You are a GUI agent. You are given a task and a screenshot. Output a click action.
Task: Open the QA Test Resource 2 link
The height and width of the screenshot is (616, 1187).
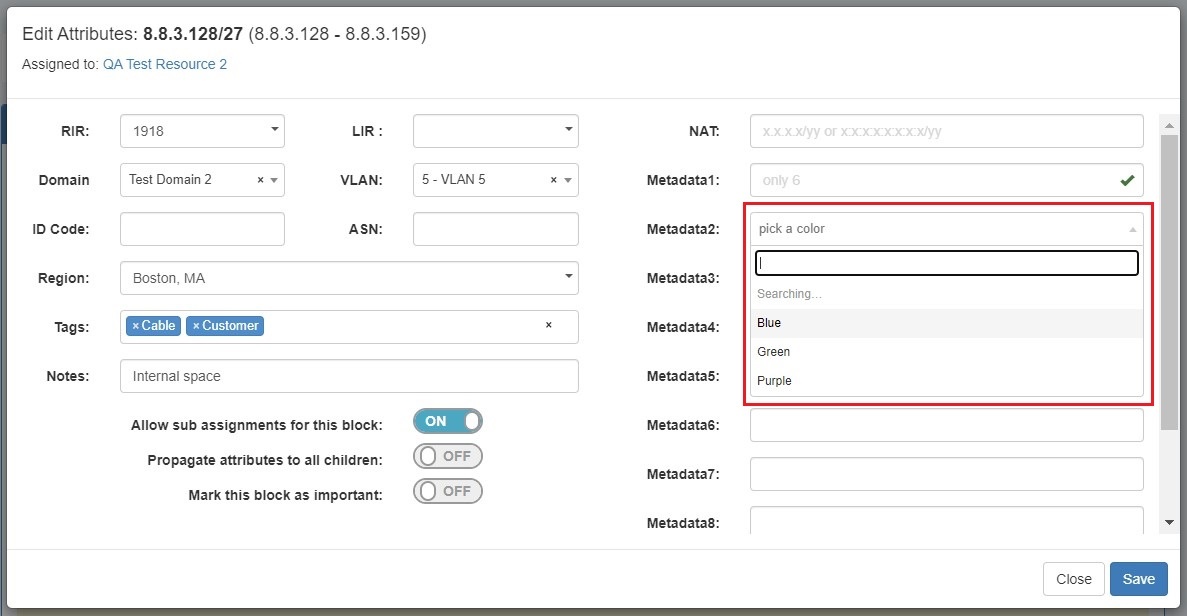click(x=164, y=64)
